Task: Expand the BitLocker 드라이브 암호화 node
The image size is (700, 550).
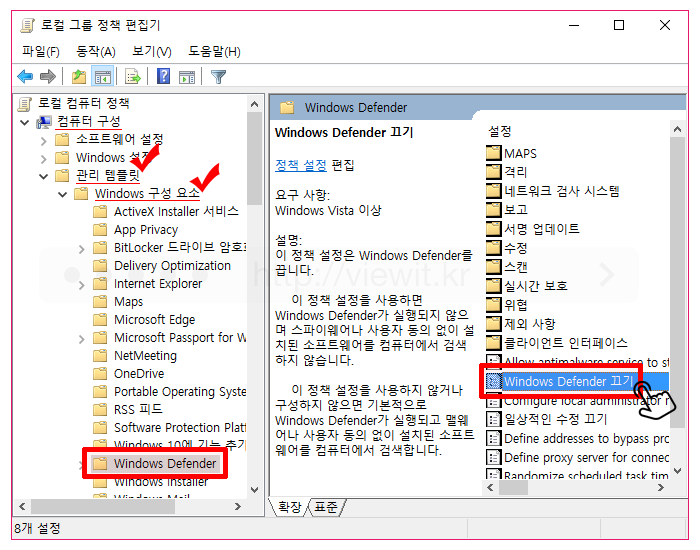Action: click(81, 249)
